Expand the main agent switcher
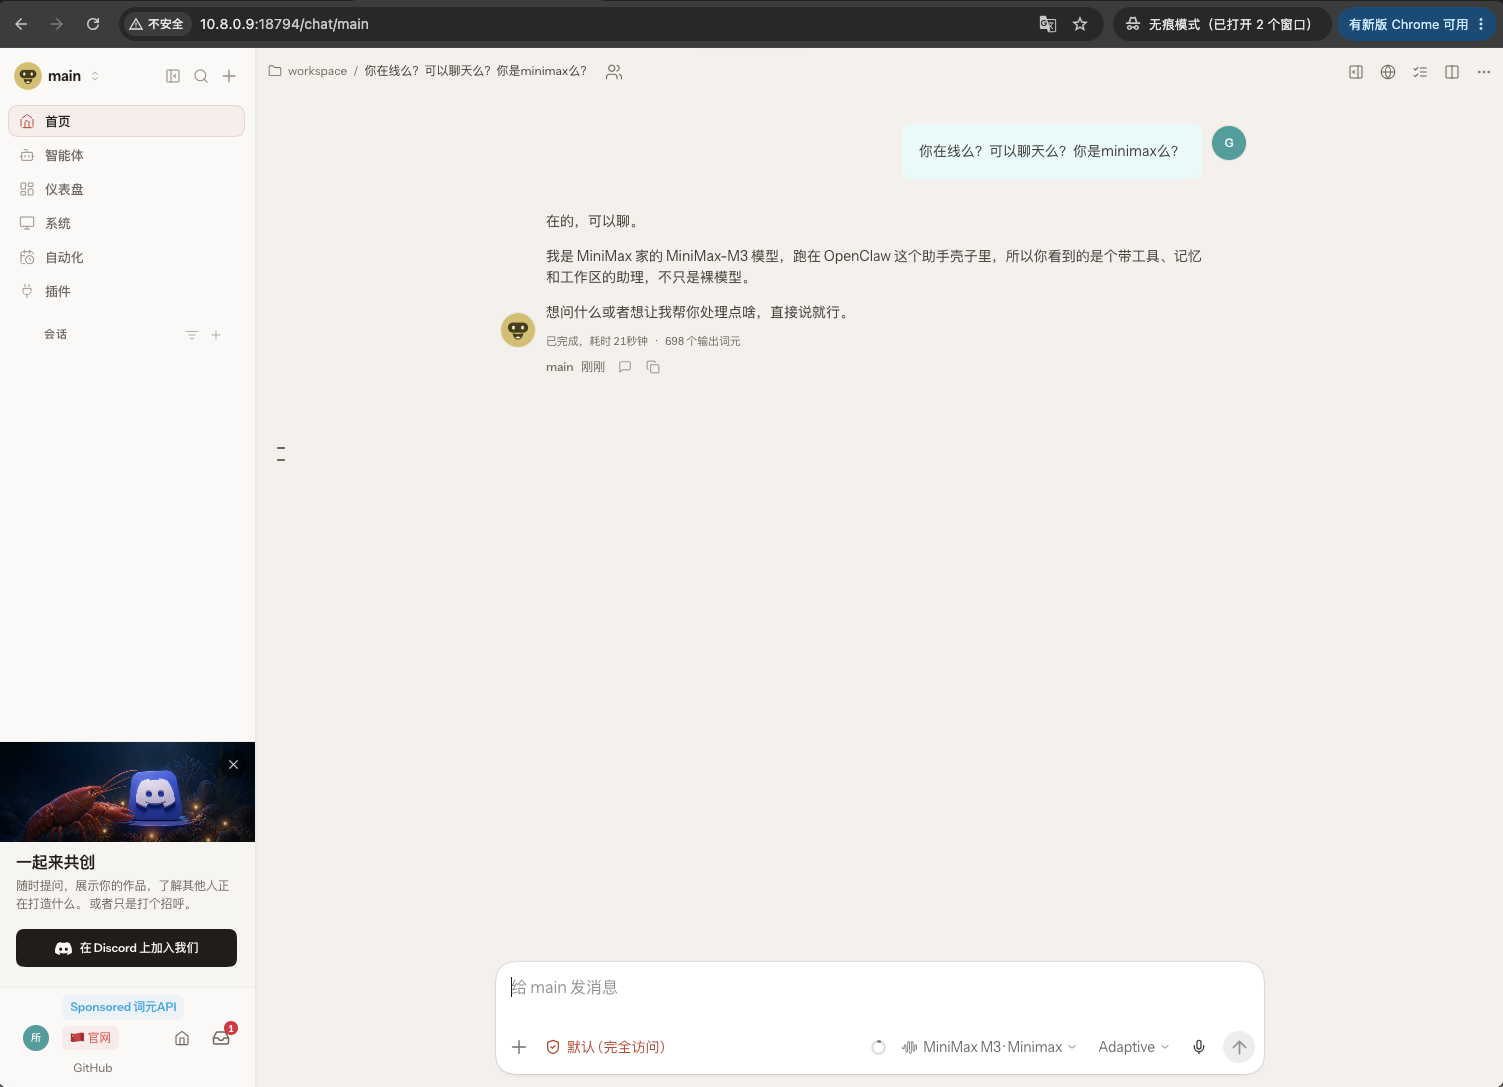This screenshot has height=1087, width=1503. (x=58, y=76)
